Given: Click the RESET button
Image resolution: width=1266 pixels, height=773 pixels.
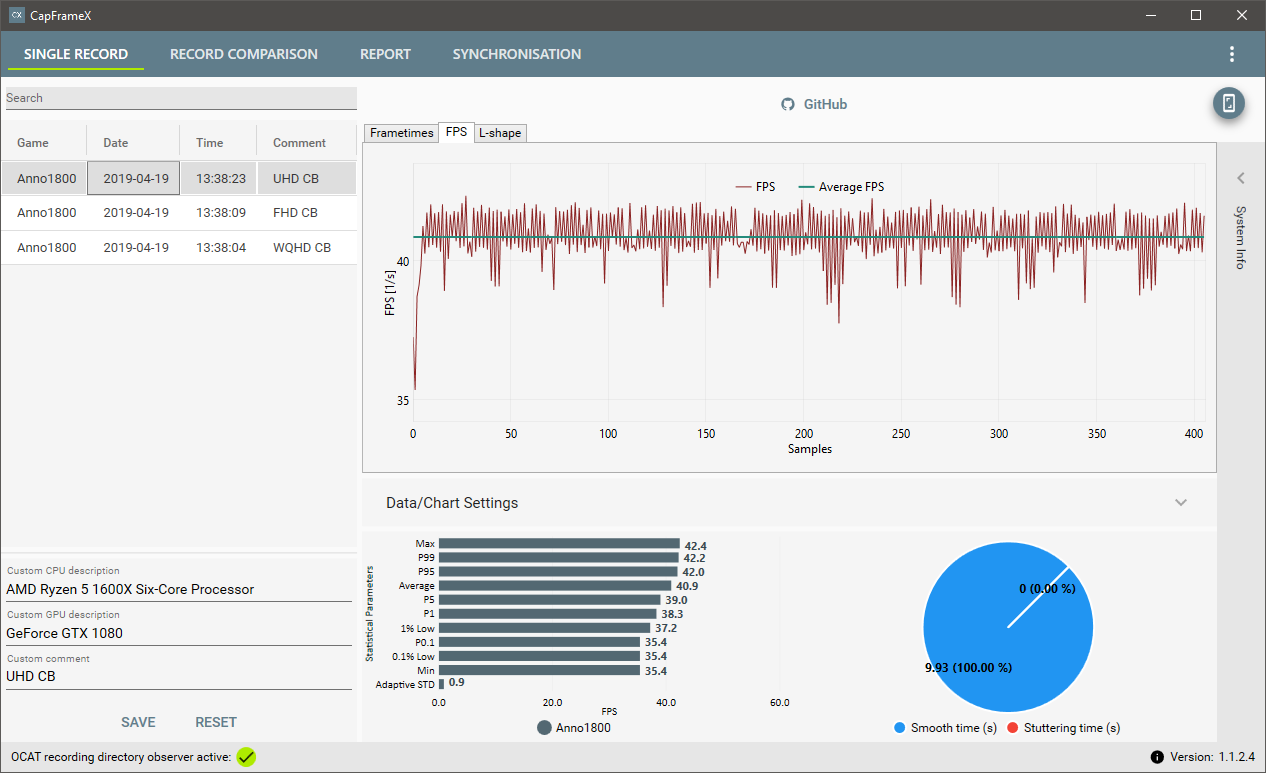Looking at the screenshot, I should tap(216, 722).
